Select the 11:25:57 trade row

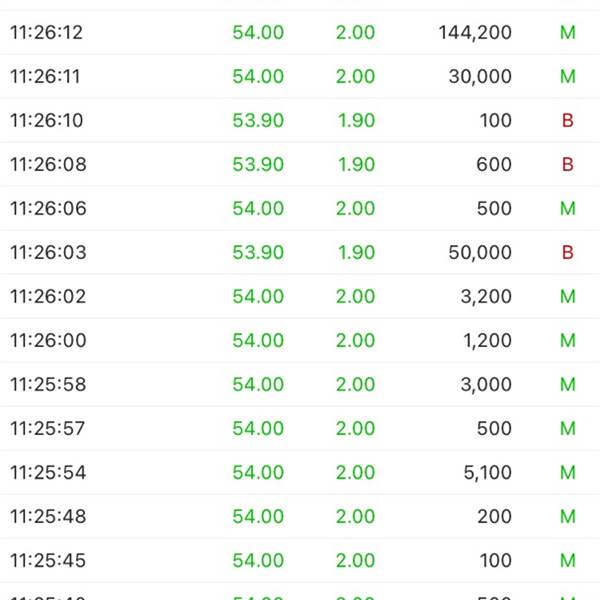[300, 428]
